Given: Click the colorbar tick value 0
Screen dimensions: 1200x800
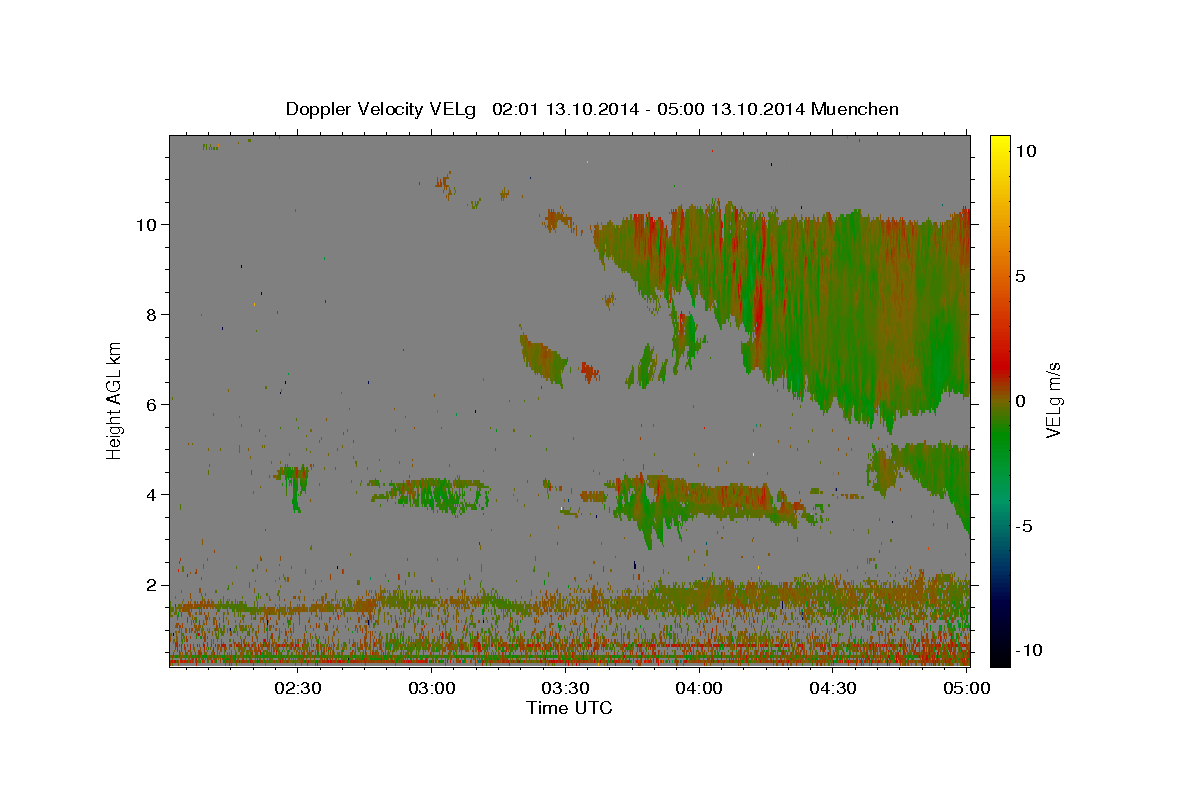Looking at the screenshot, I should click(1022, 400).
